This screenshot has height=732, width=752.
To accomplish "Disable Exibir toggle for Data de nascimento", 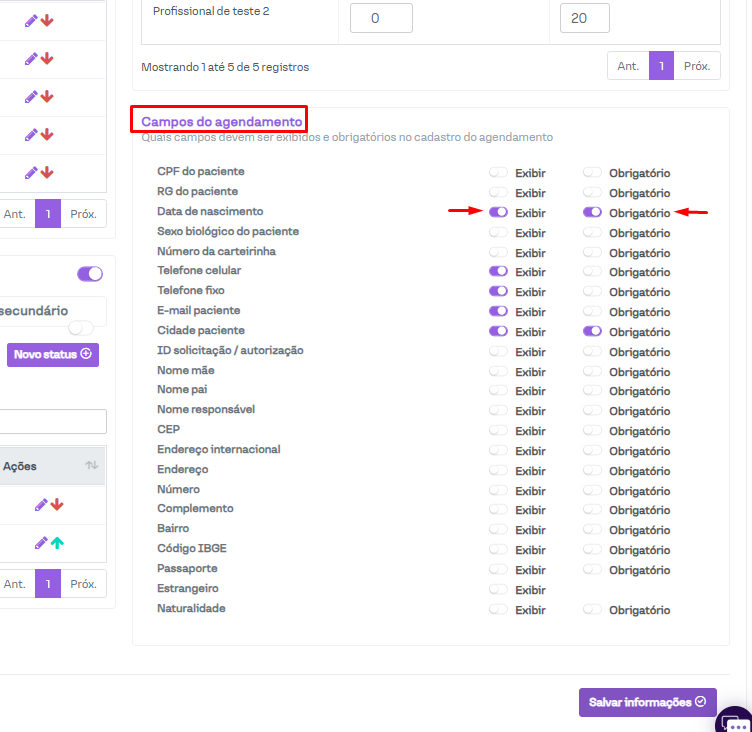I will 498,212.
